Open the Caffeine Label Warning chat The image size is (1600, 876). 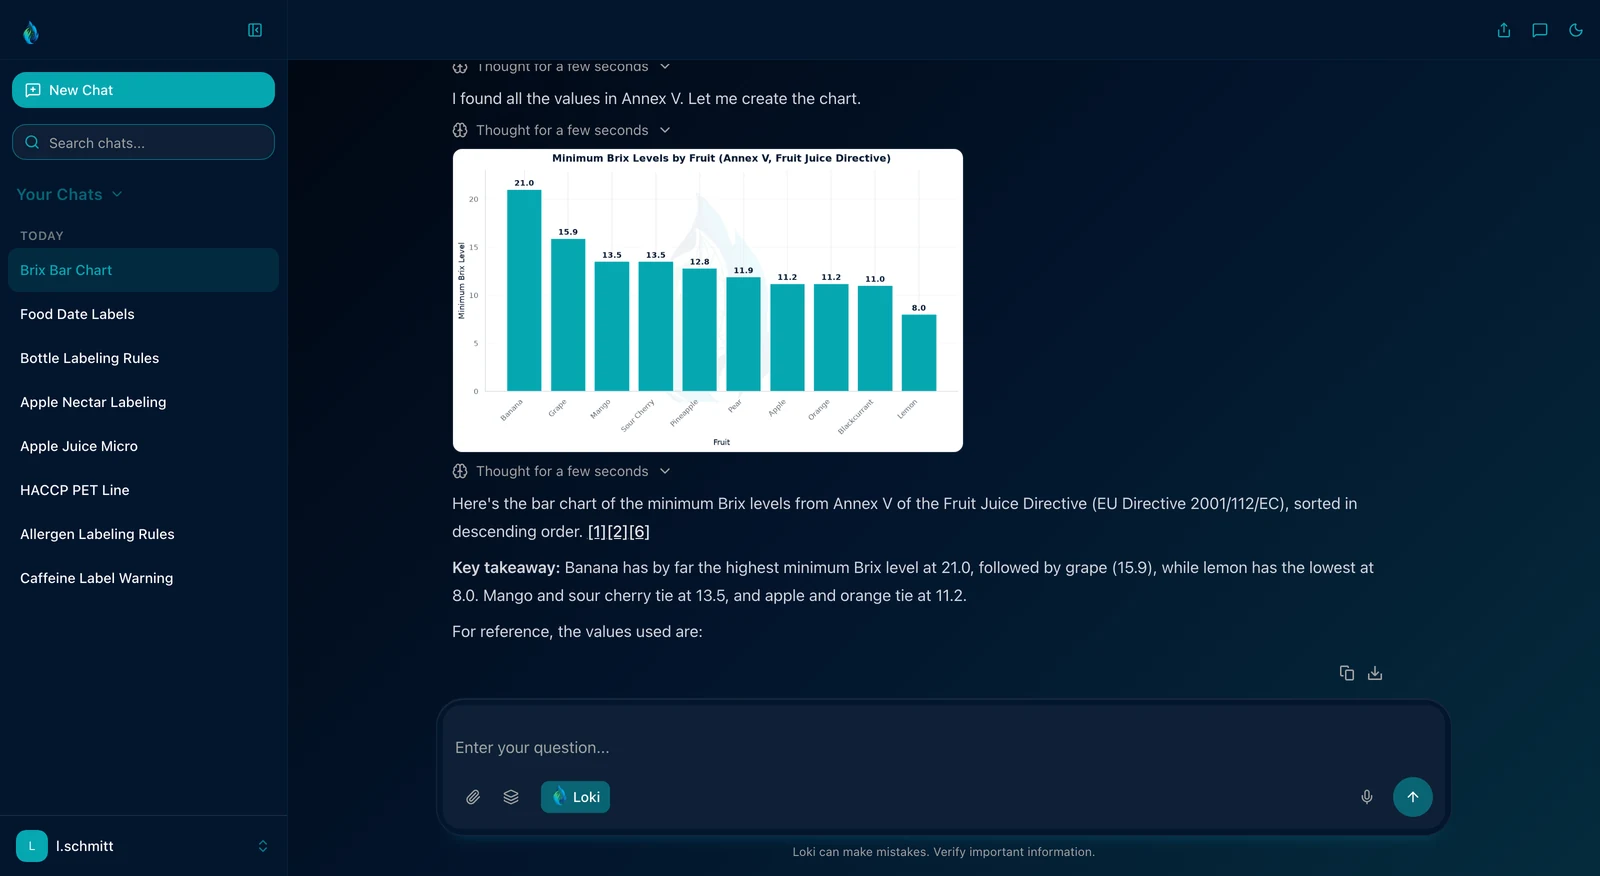pyautogui.click(x=143, y=578)
